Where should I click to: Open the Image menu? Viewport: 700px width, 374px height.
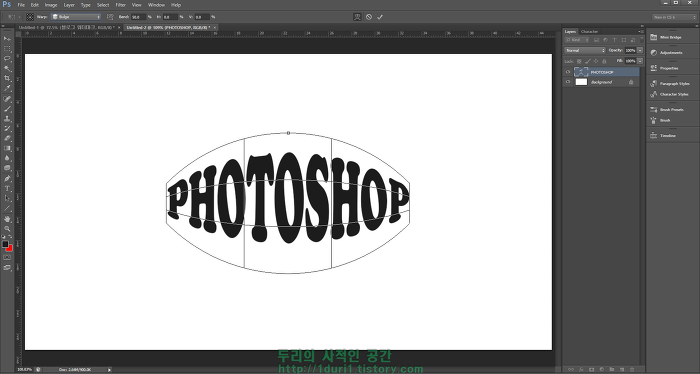[x=51, y=5]
